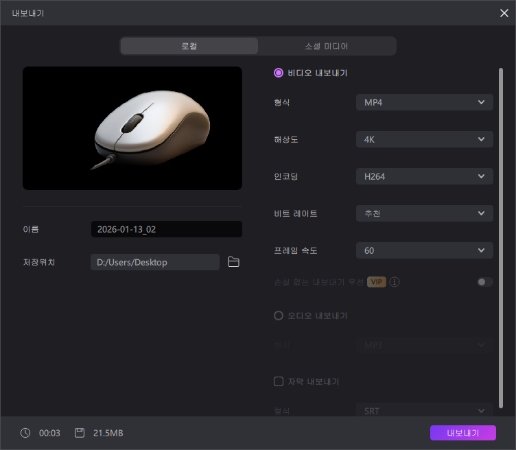
Task: Open the 형식 MP4 format dropdown
Action: 424,102
